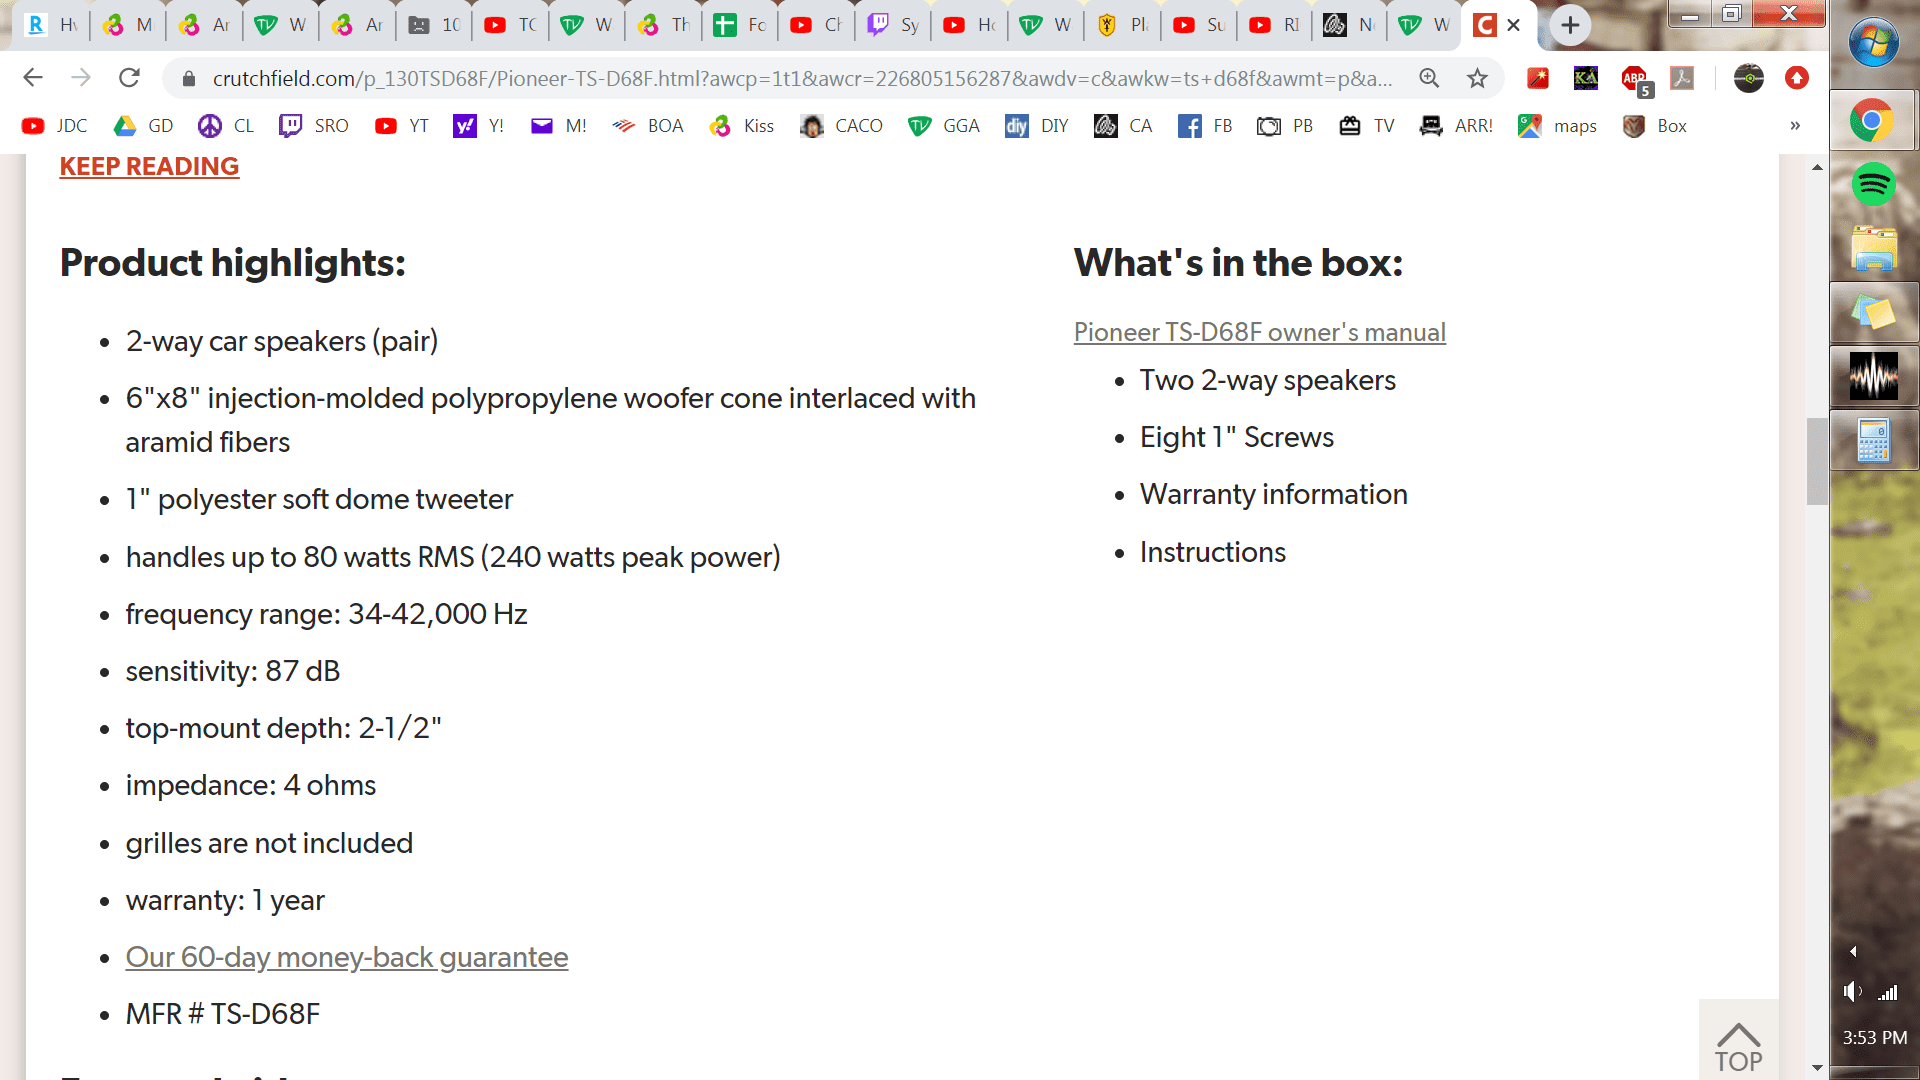Open the PB Photobucket bookmark
The image size is (1920, 1080).
[1285, 126]
